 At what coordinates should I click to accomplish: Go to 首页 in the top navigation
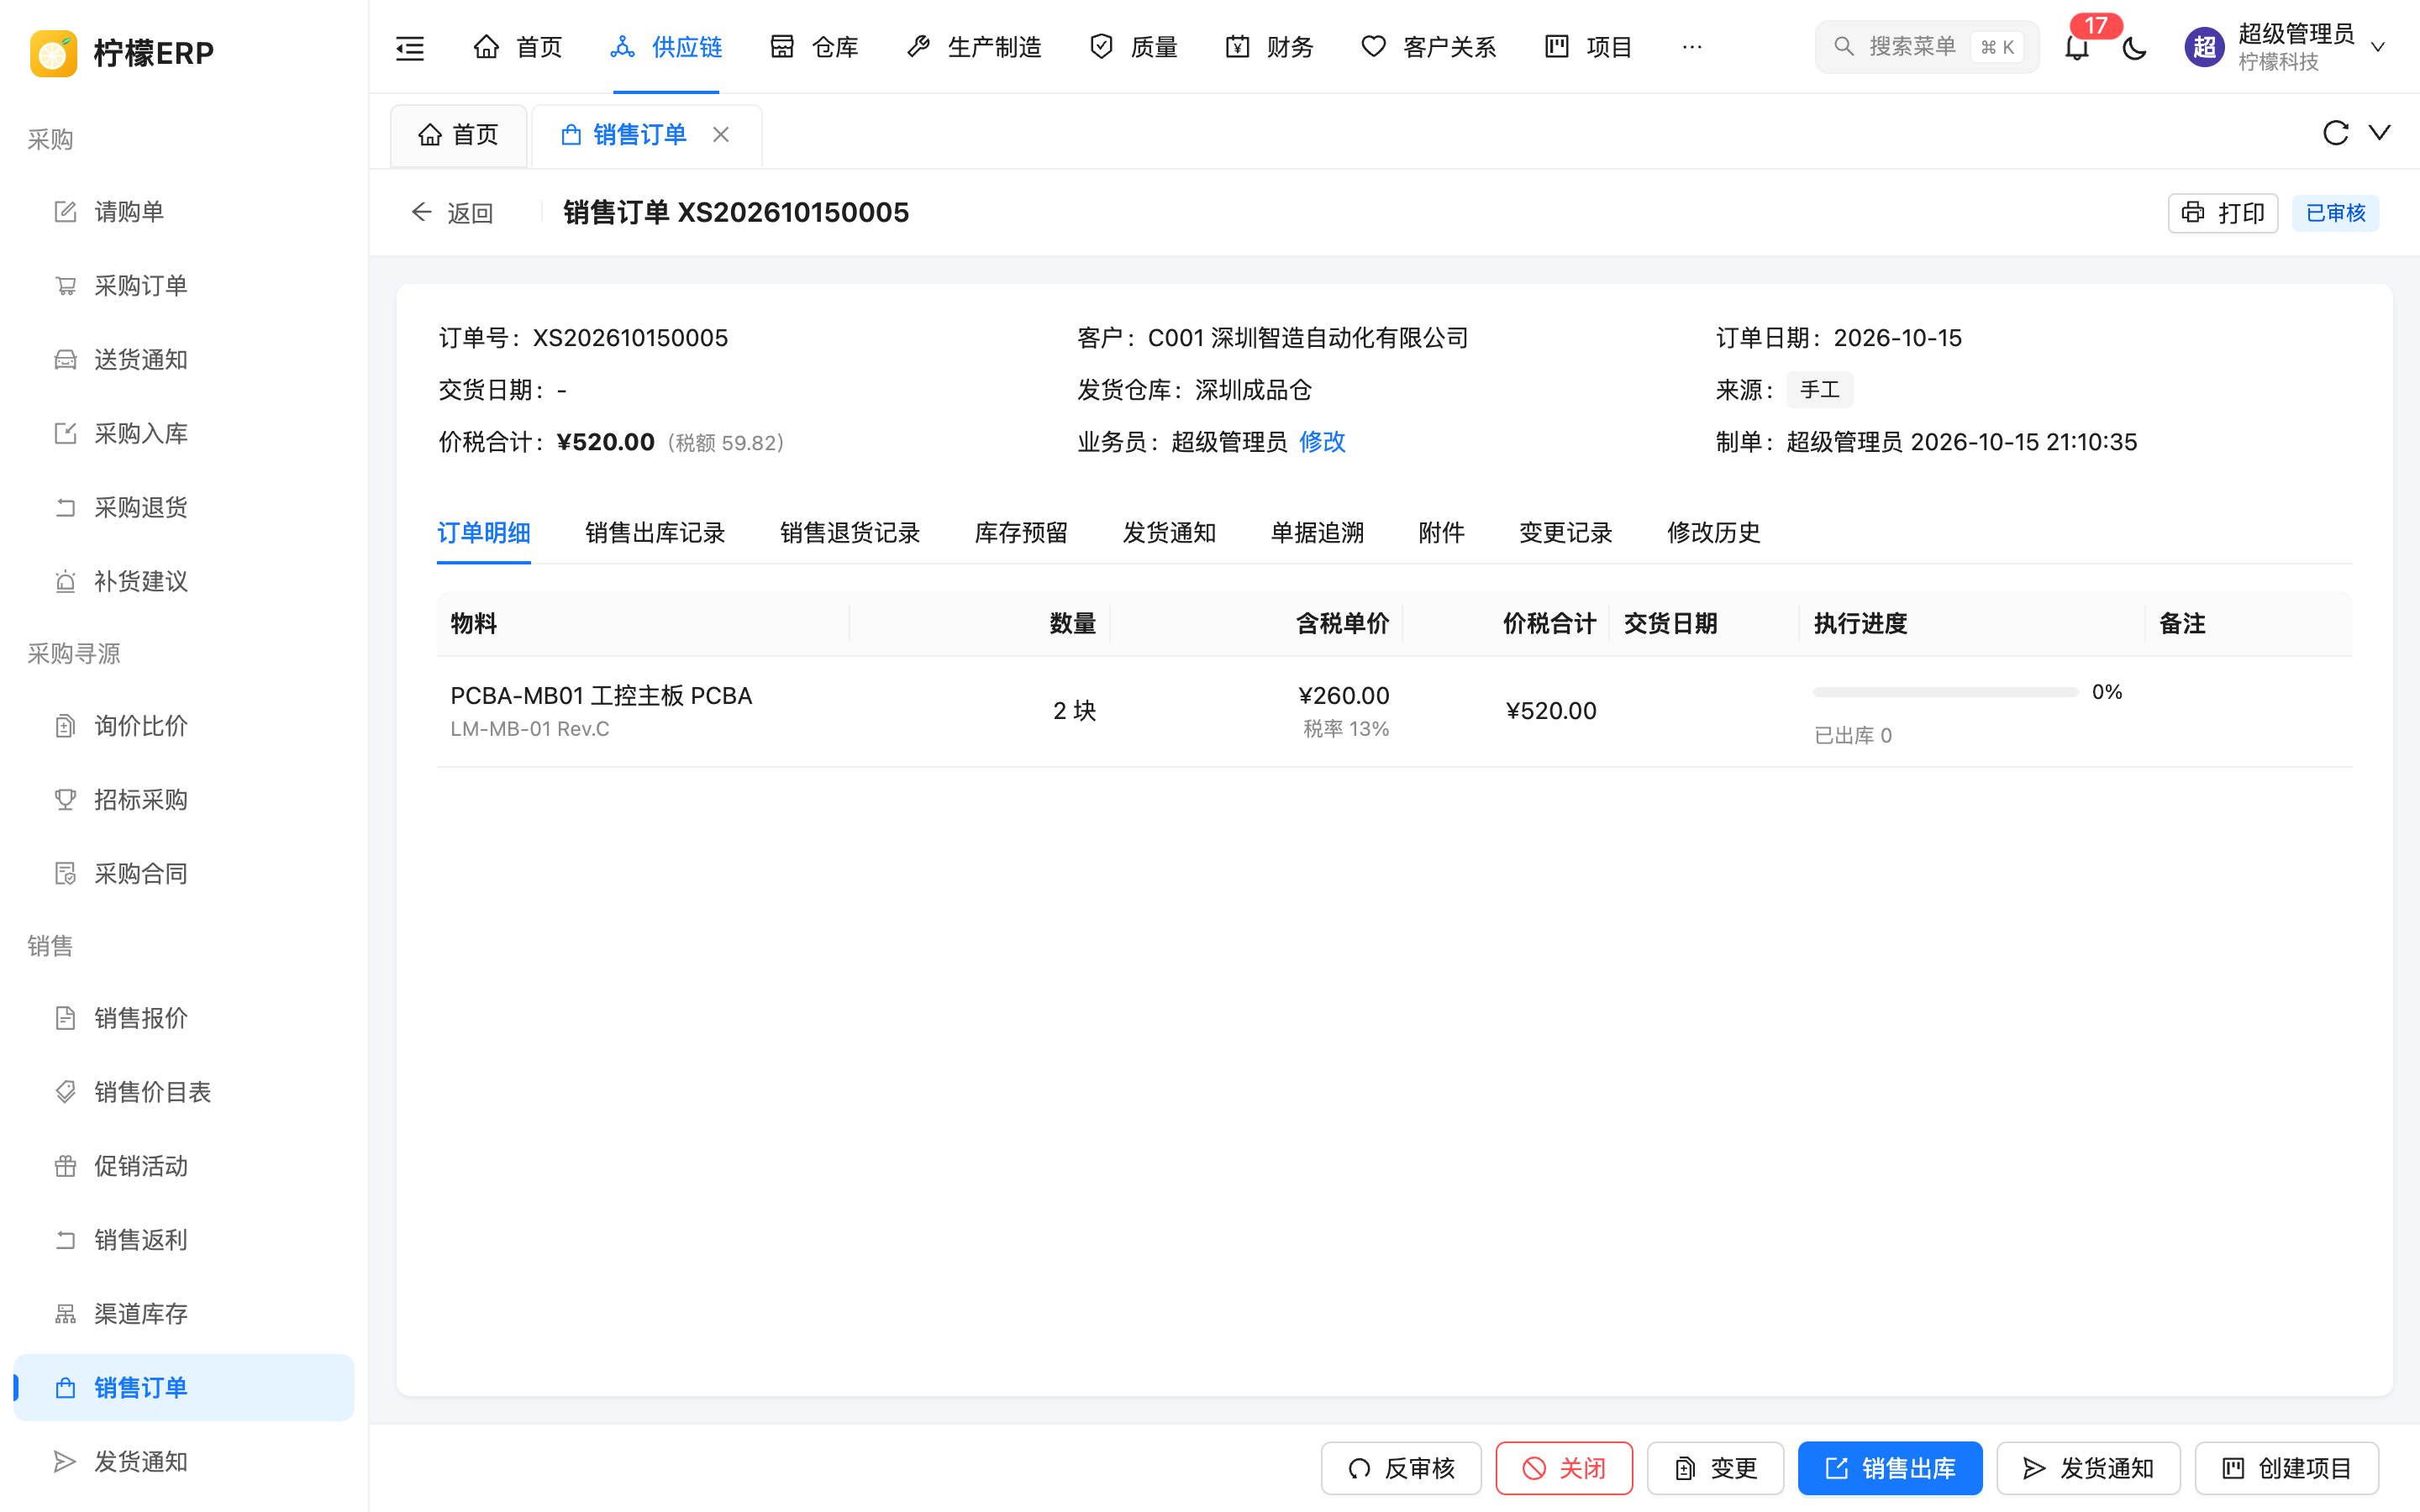pyautogui.click(x=518, y=47)
